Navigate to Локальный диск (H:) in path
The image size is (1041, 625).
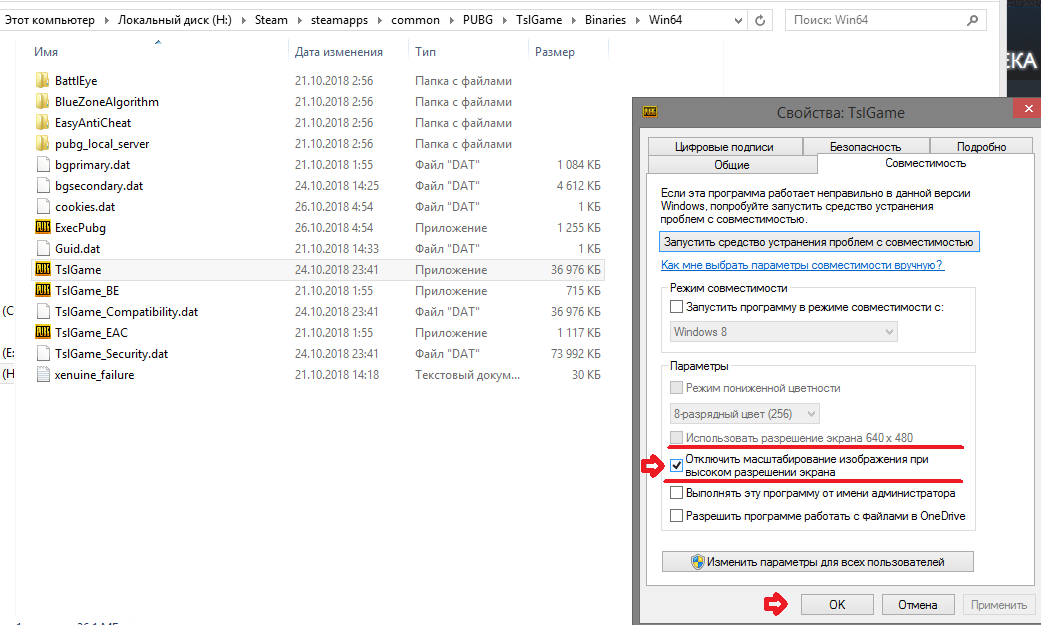175,20
